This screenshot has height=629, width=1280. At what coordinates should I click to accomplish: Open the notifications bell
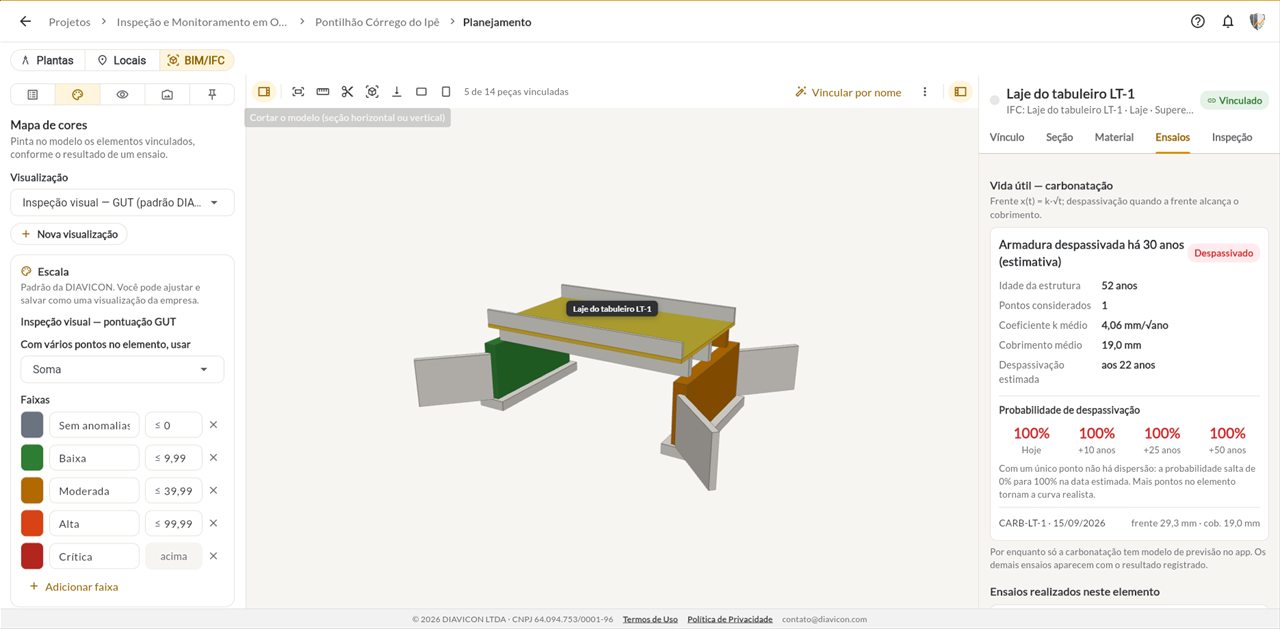click(x=1228, y=21)
